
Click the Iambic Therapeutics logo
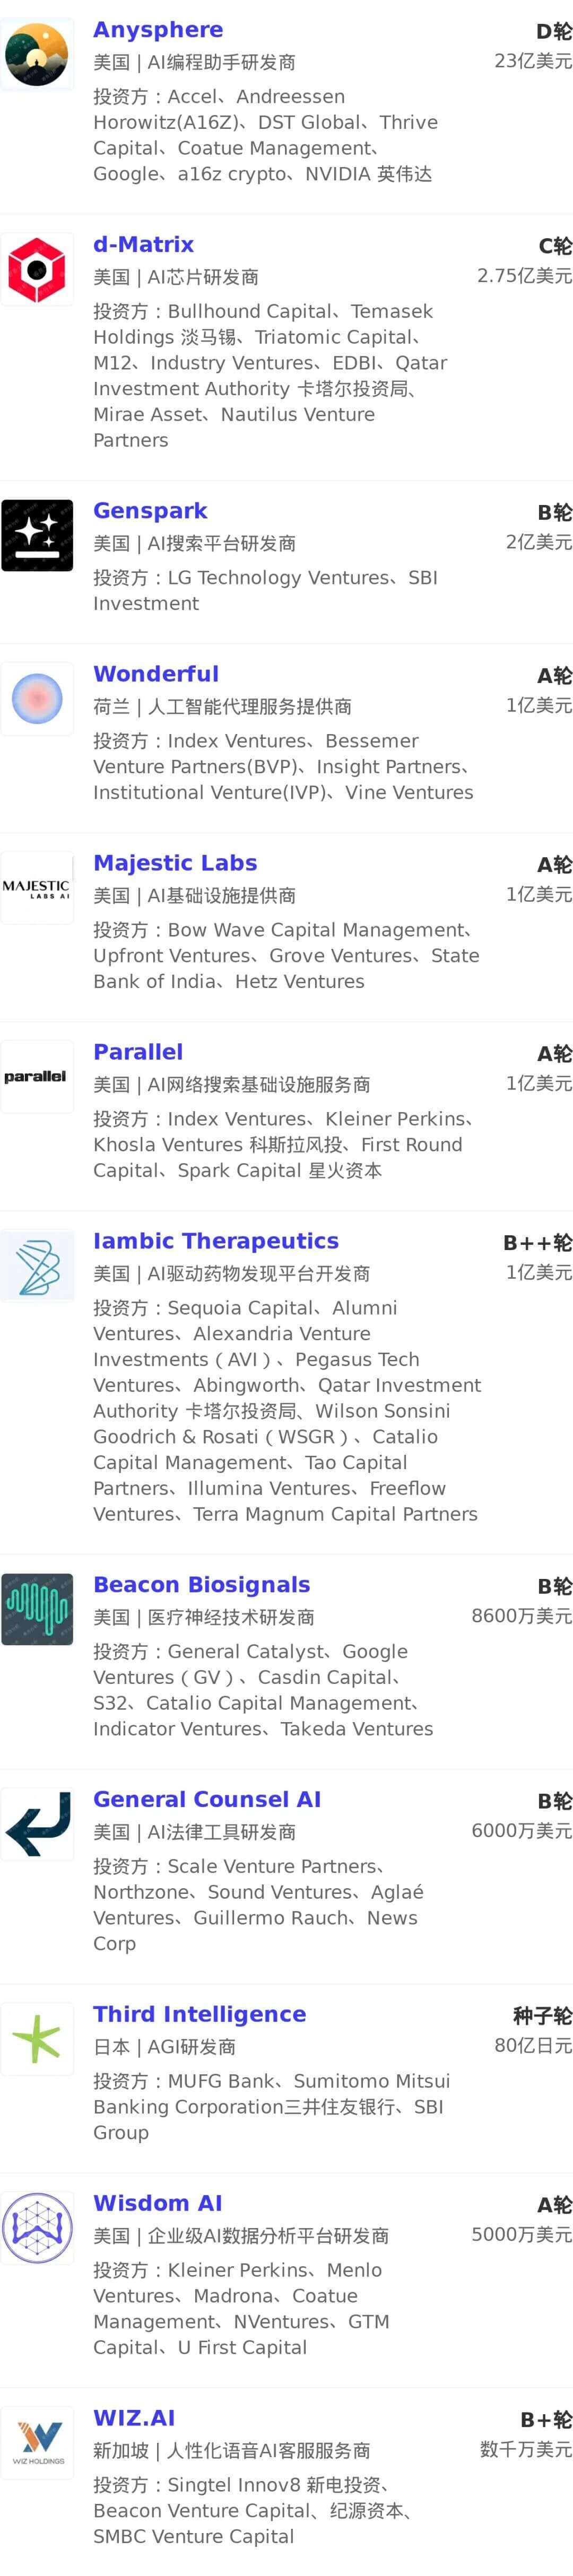pyautogui.click(x=37, y=1265)
